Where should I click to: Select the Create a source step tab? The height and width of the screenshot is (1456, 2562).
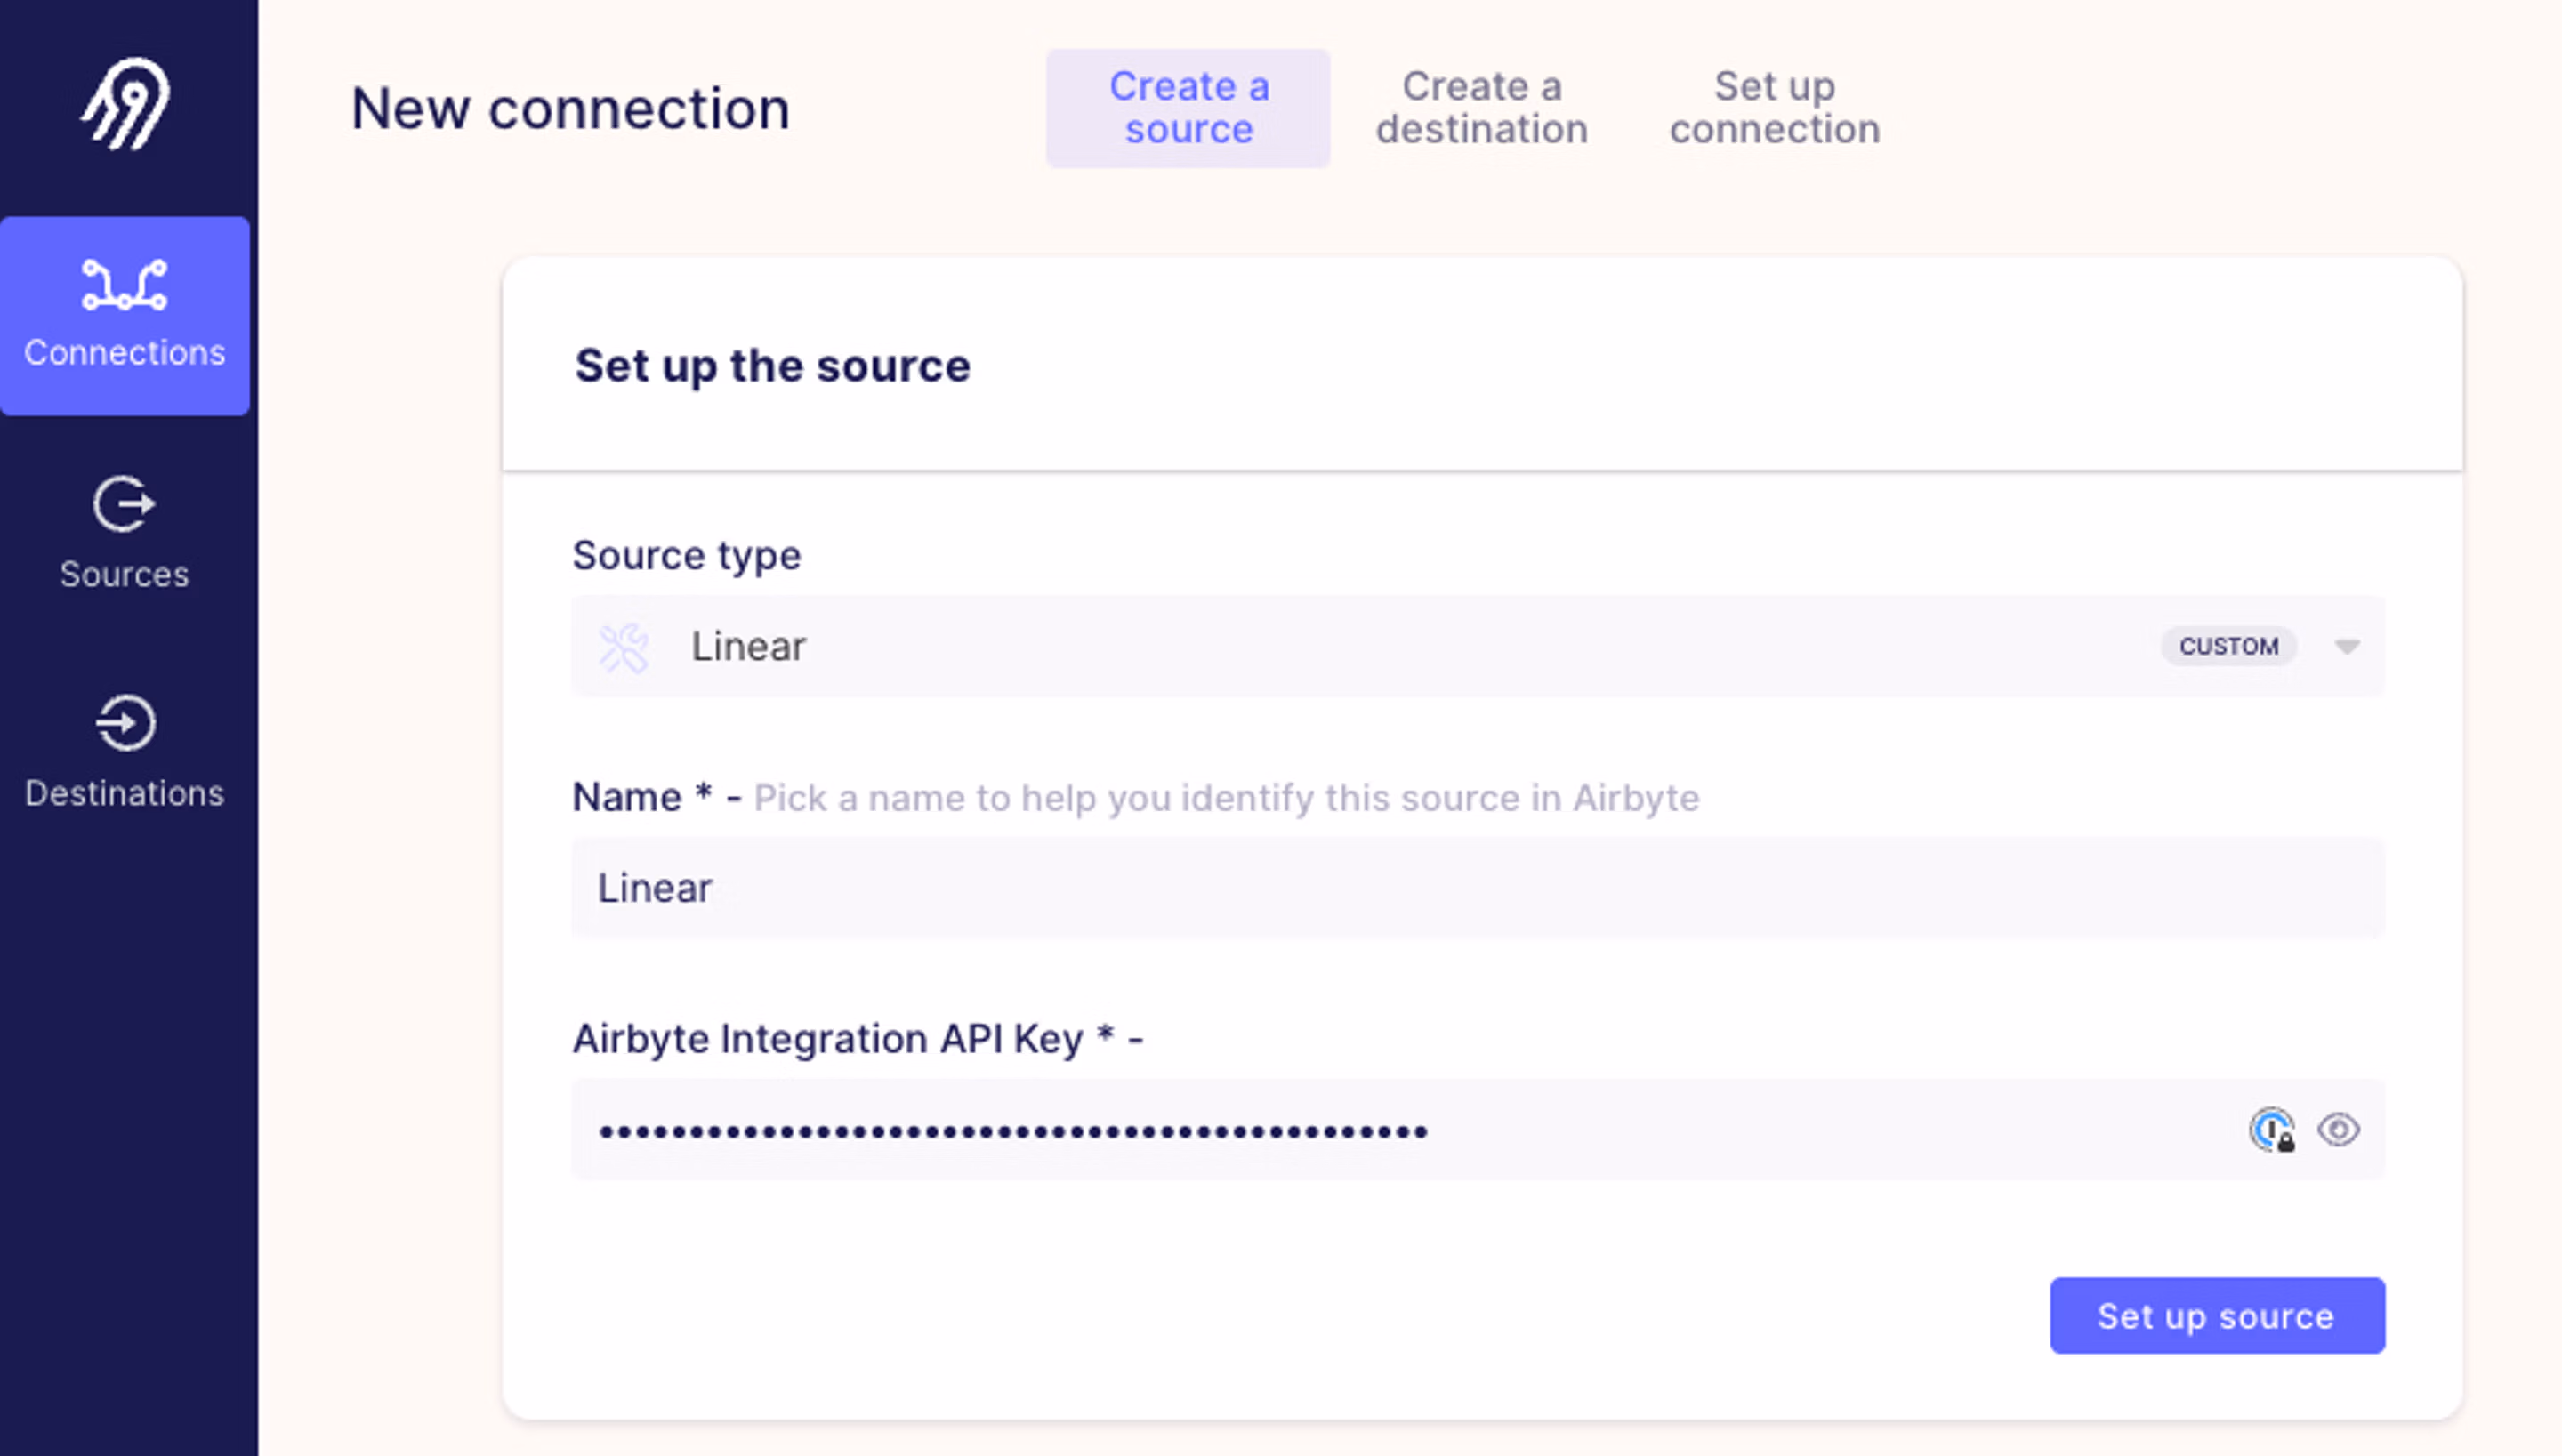click(1188, 108)
